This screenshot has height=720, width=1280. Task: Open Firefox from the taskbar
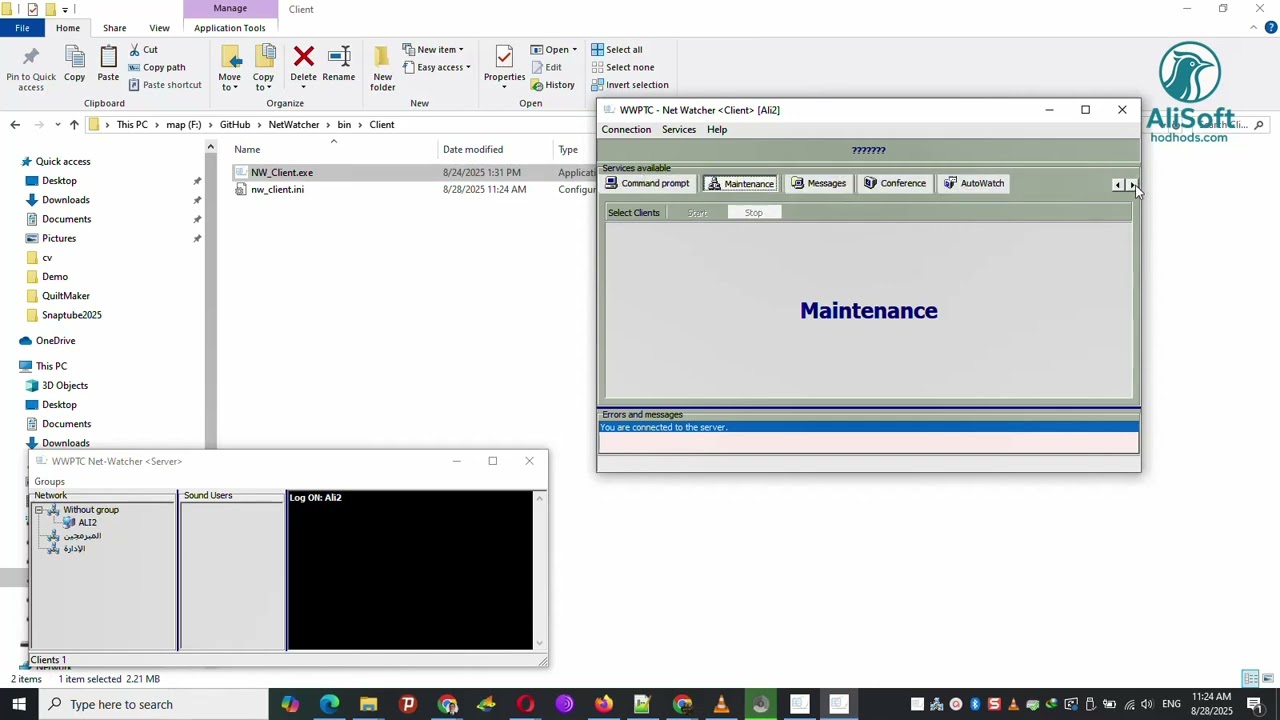[604, 704]
